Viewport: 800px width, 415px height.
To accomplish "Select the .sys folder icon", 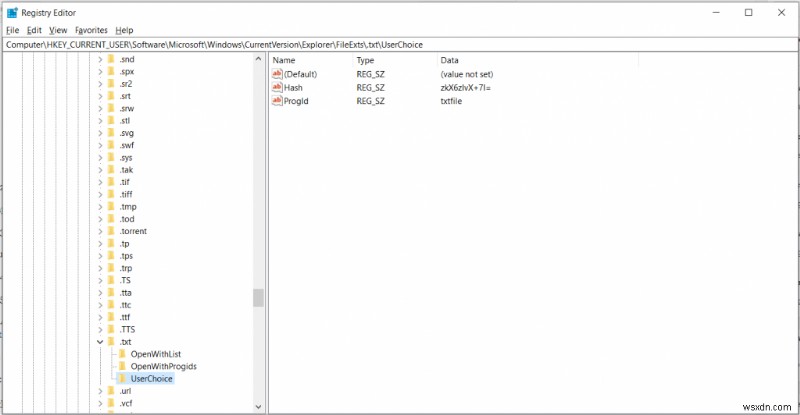I will pos(111,157).
